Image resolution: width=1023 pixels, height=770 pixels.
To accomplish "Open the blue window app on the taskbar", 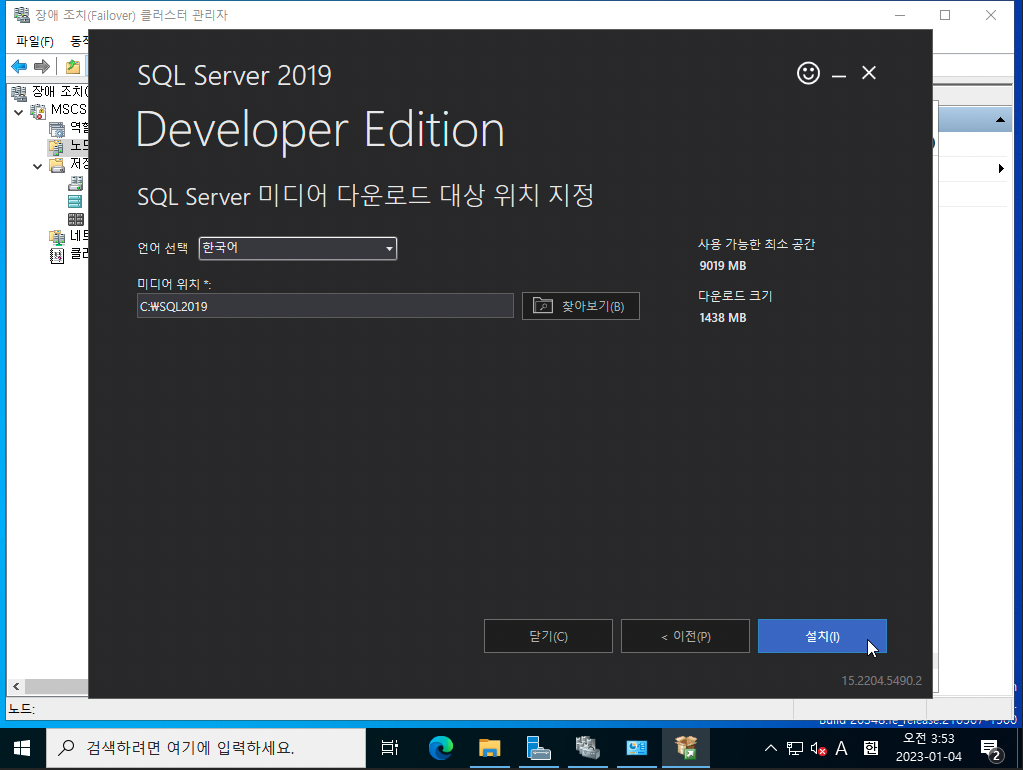I will click(636, 748).
